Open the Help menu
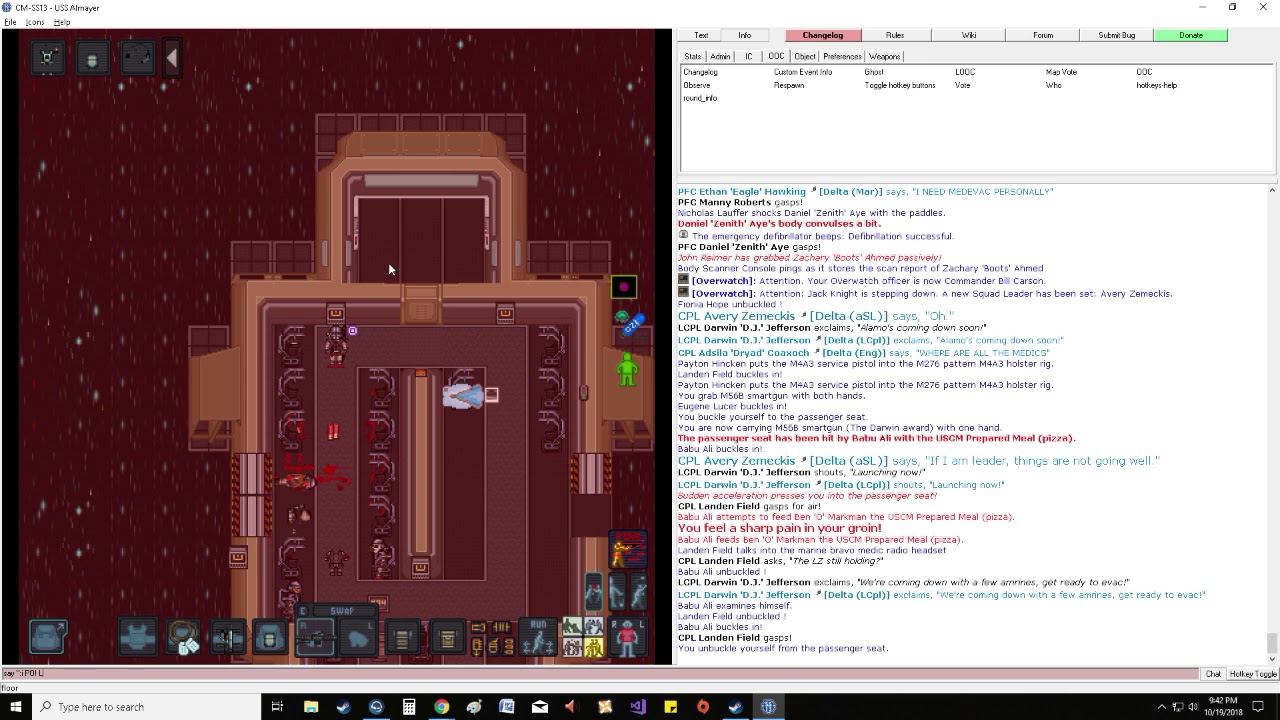Screen dimensions: 1280x720 point(62,22)
